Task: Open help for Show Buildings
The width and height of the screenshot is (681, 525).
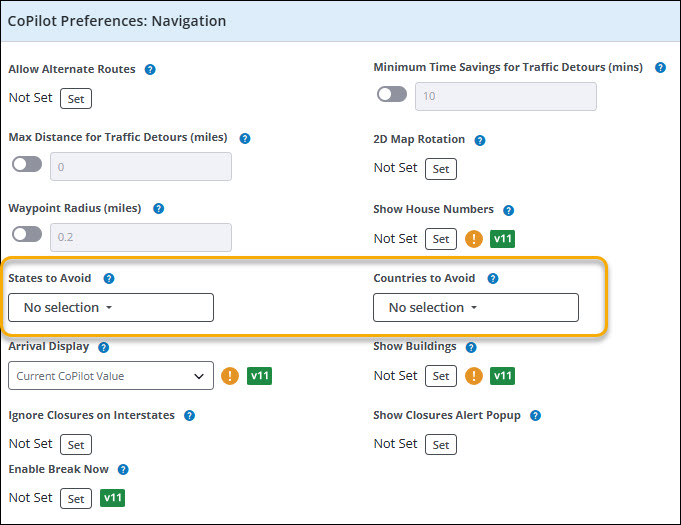Action: coord(471,347)
